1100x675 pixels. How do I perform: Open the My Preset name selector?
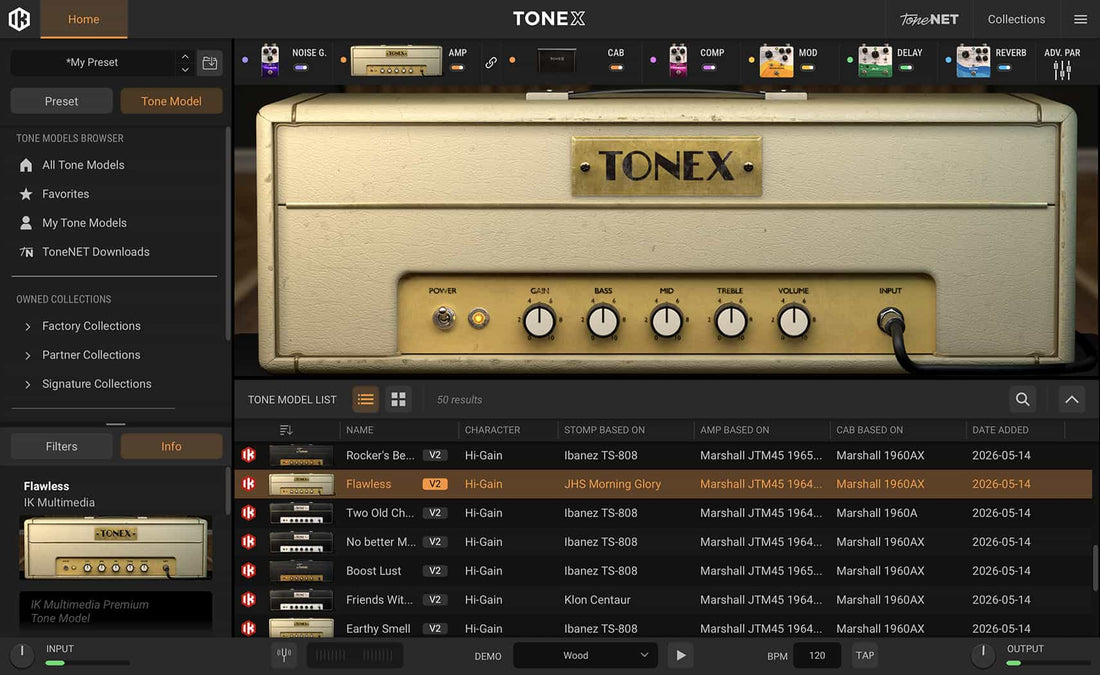(x=92, y=62)
